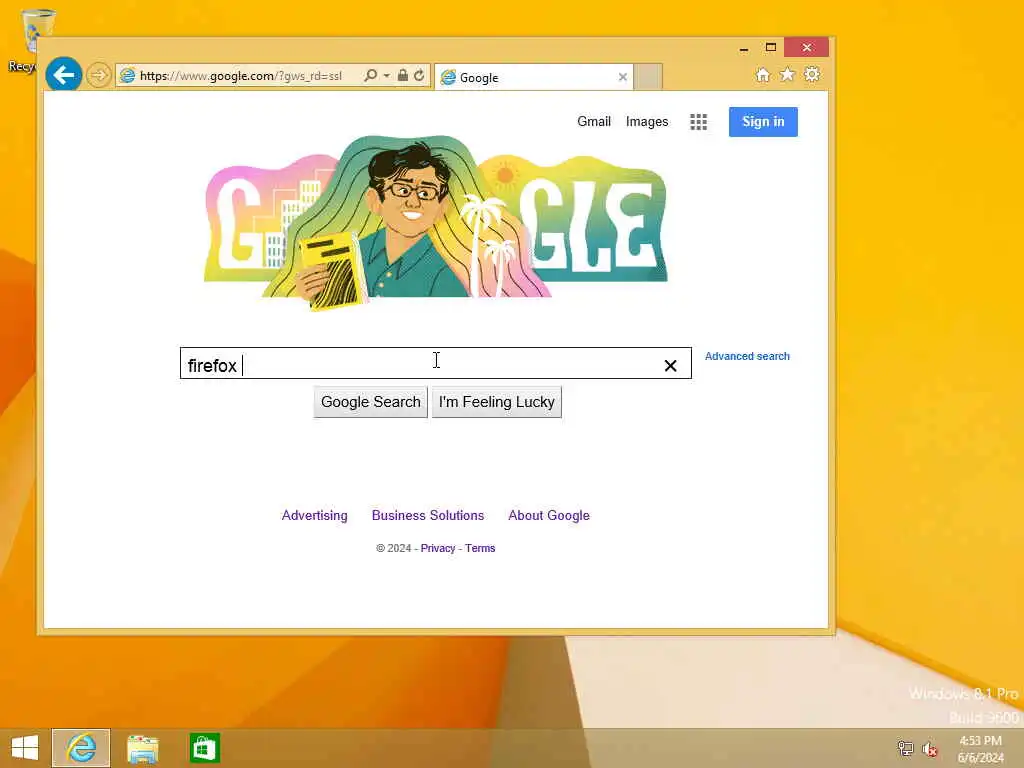Click the Forward navigation arrow
The height and width of the screenshot is (768, 1024).
99,75
